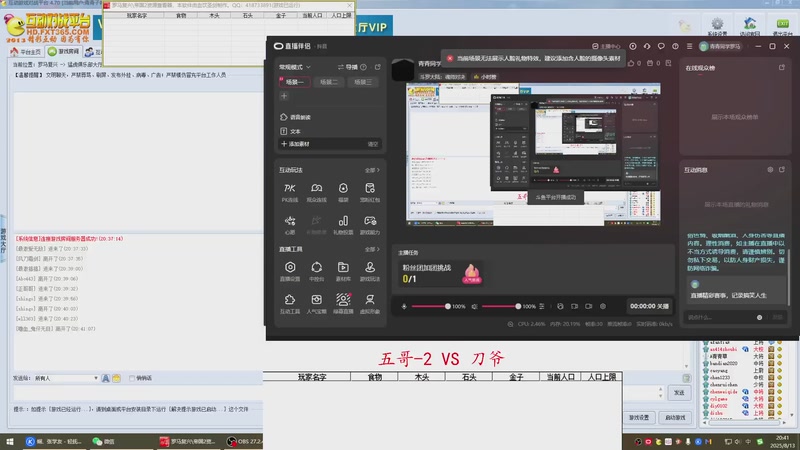Screen dimensions: 800x450
Task: Open the 礼物投票 gift vote icon
Action: (343, 225)
